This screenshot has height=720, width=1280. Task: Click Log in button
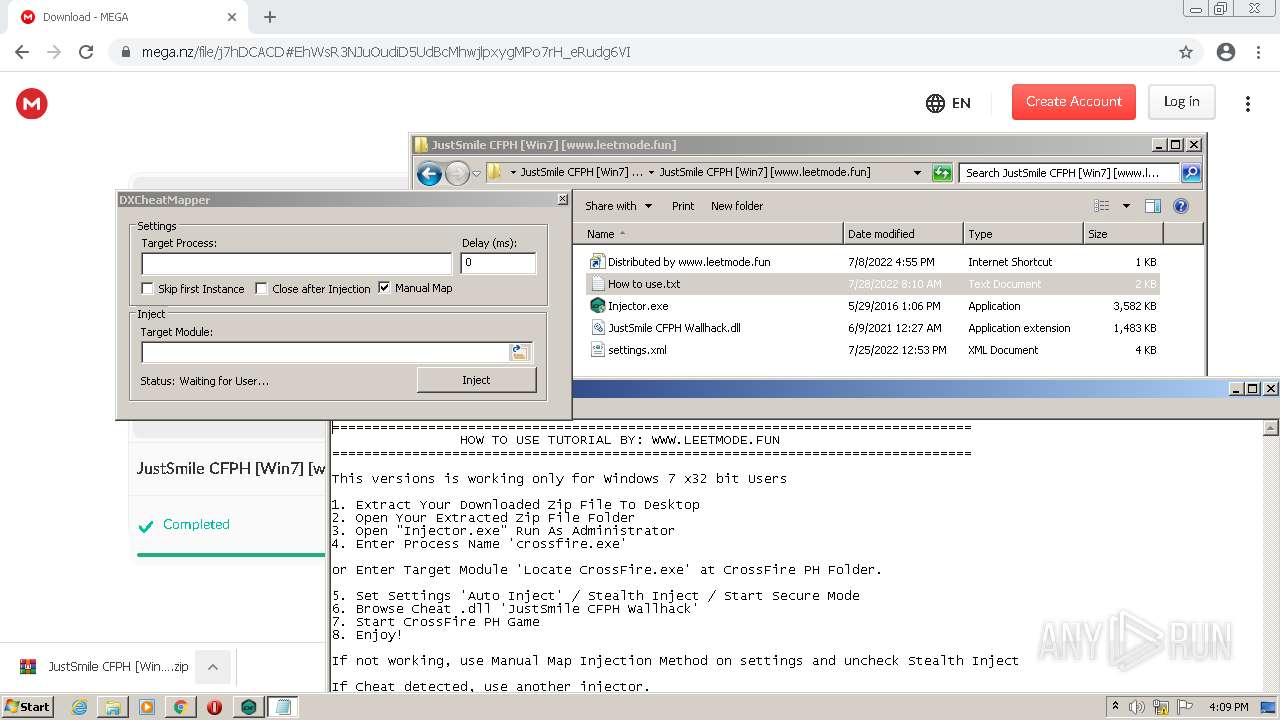click(1181, 102)
